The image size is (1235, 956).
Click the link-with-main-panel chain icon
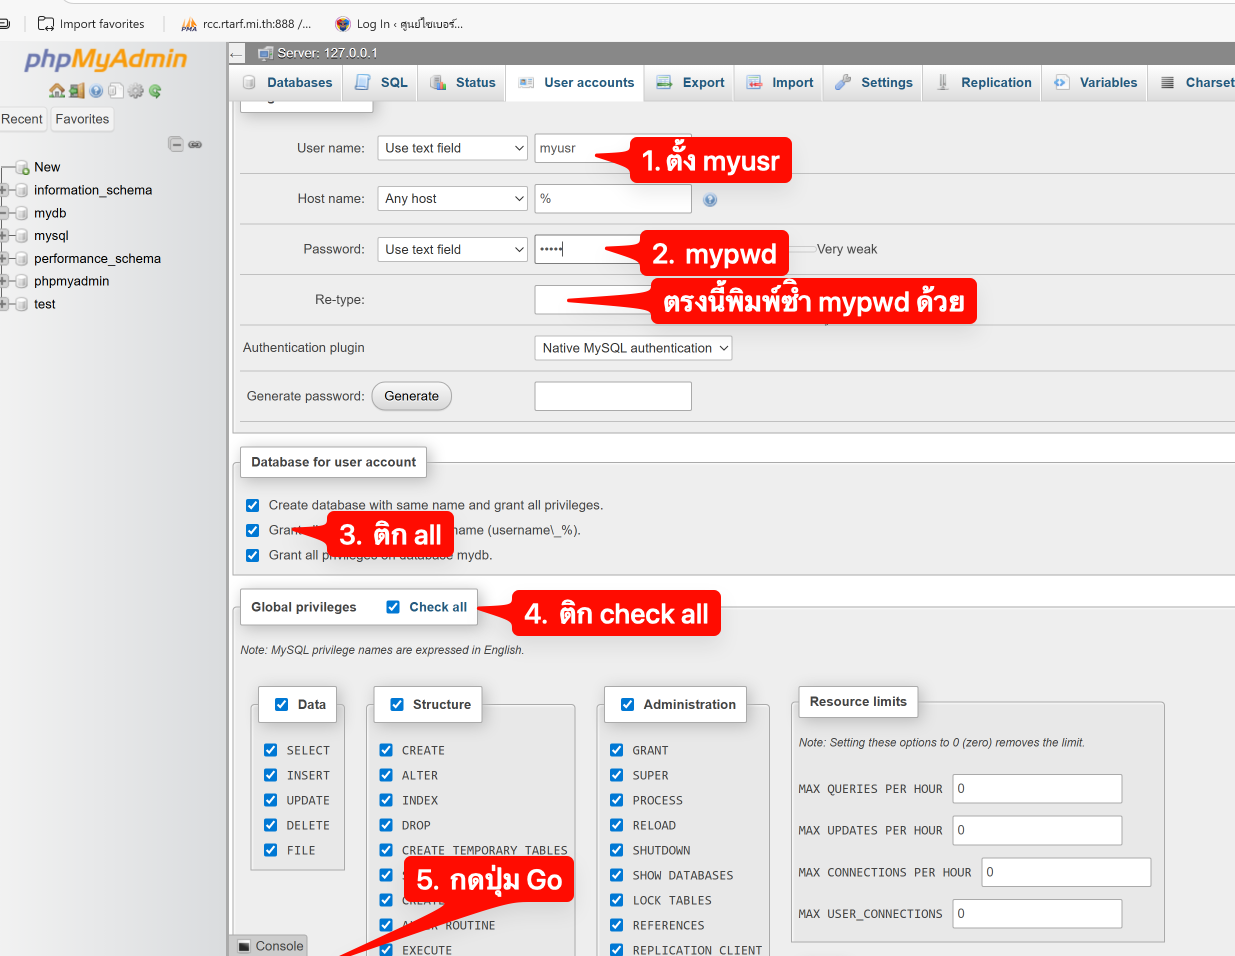pyautogui.click(x=195, y=144)
